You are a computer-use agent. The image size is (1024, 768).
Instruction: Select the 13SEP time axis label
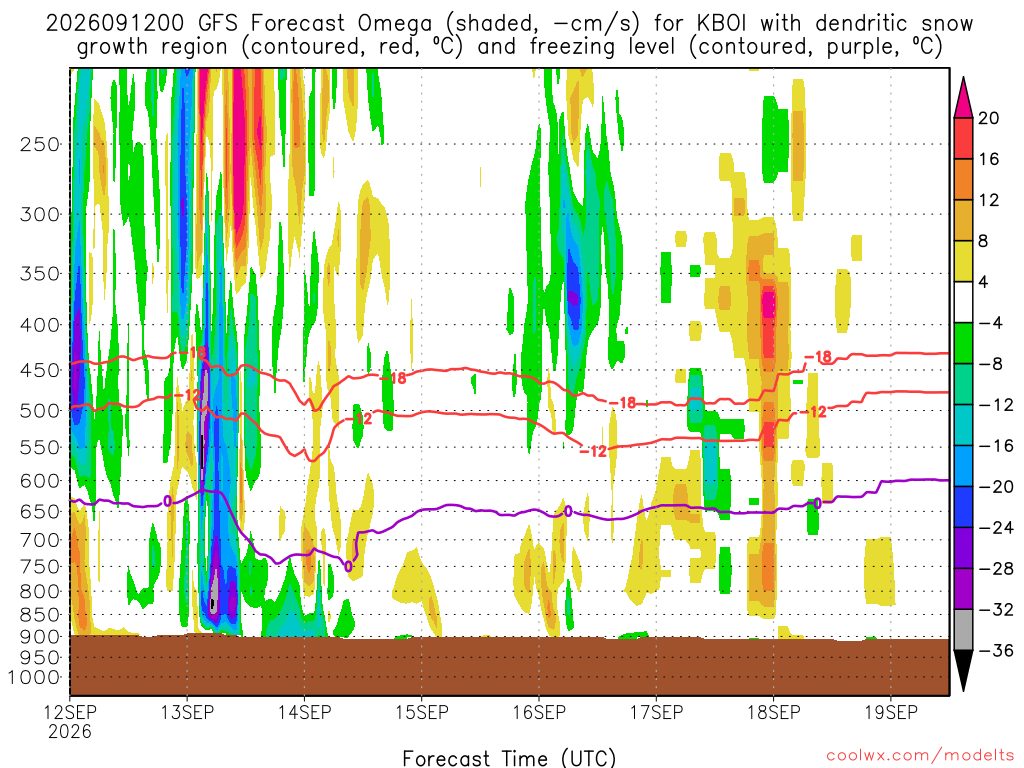tap(187, 712)
